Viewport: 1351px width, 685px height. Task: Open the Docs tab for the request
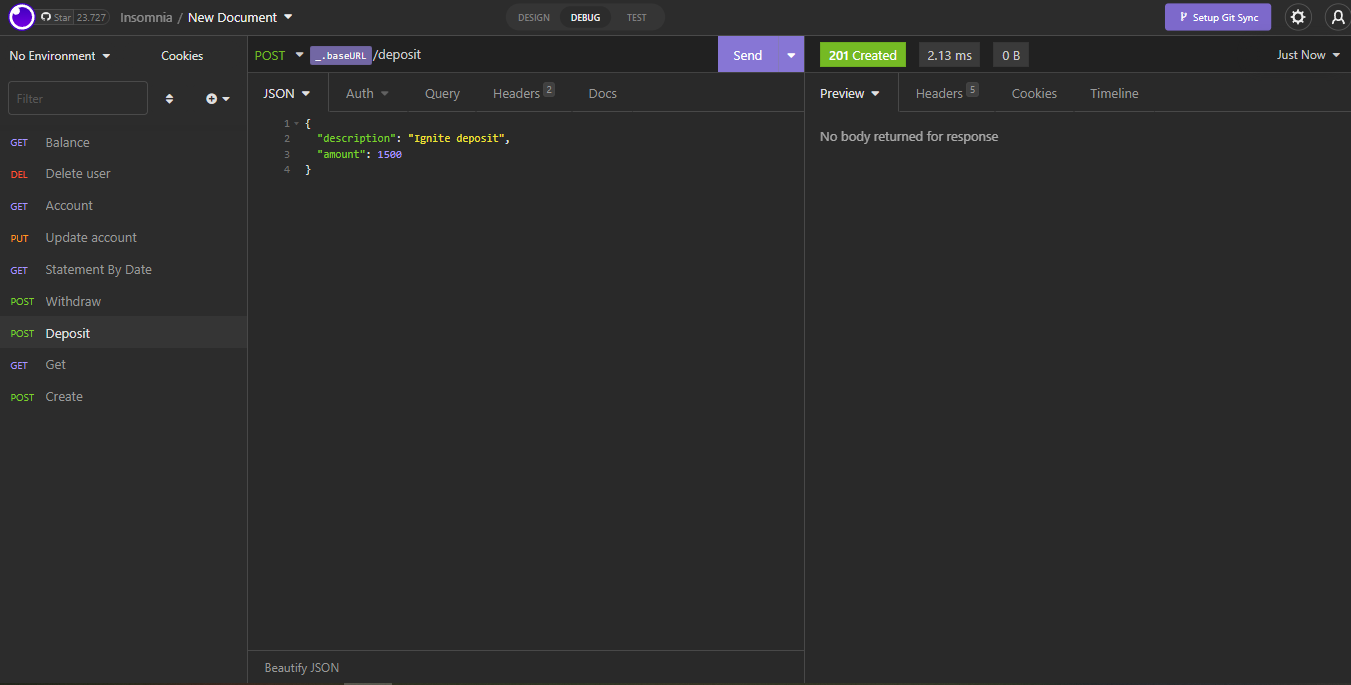coord(602,93)
